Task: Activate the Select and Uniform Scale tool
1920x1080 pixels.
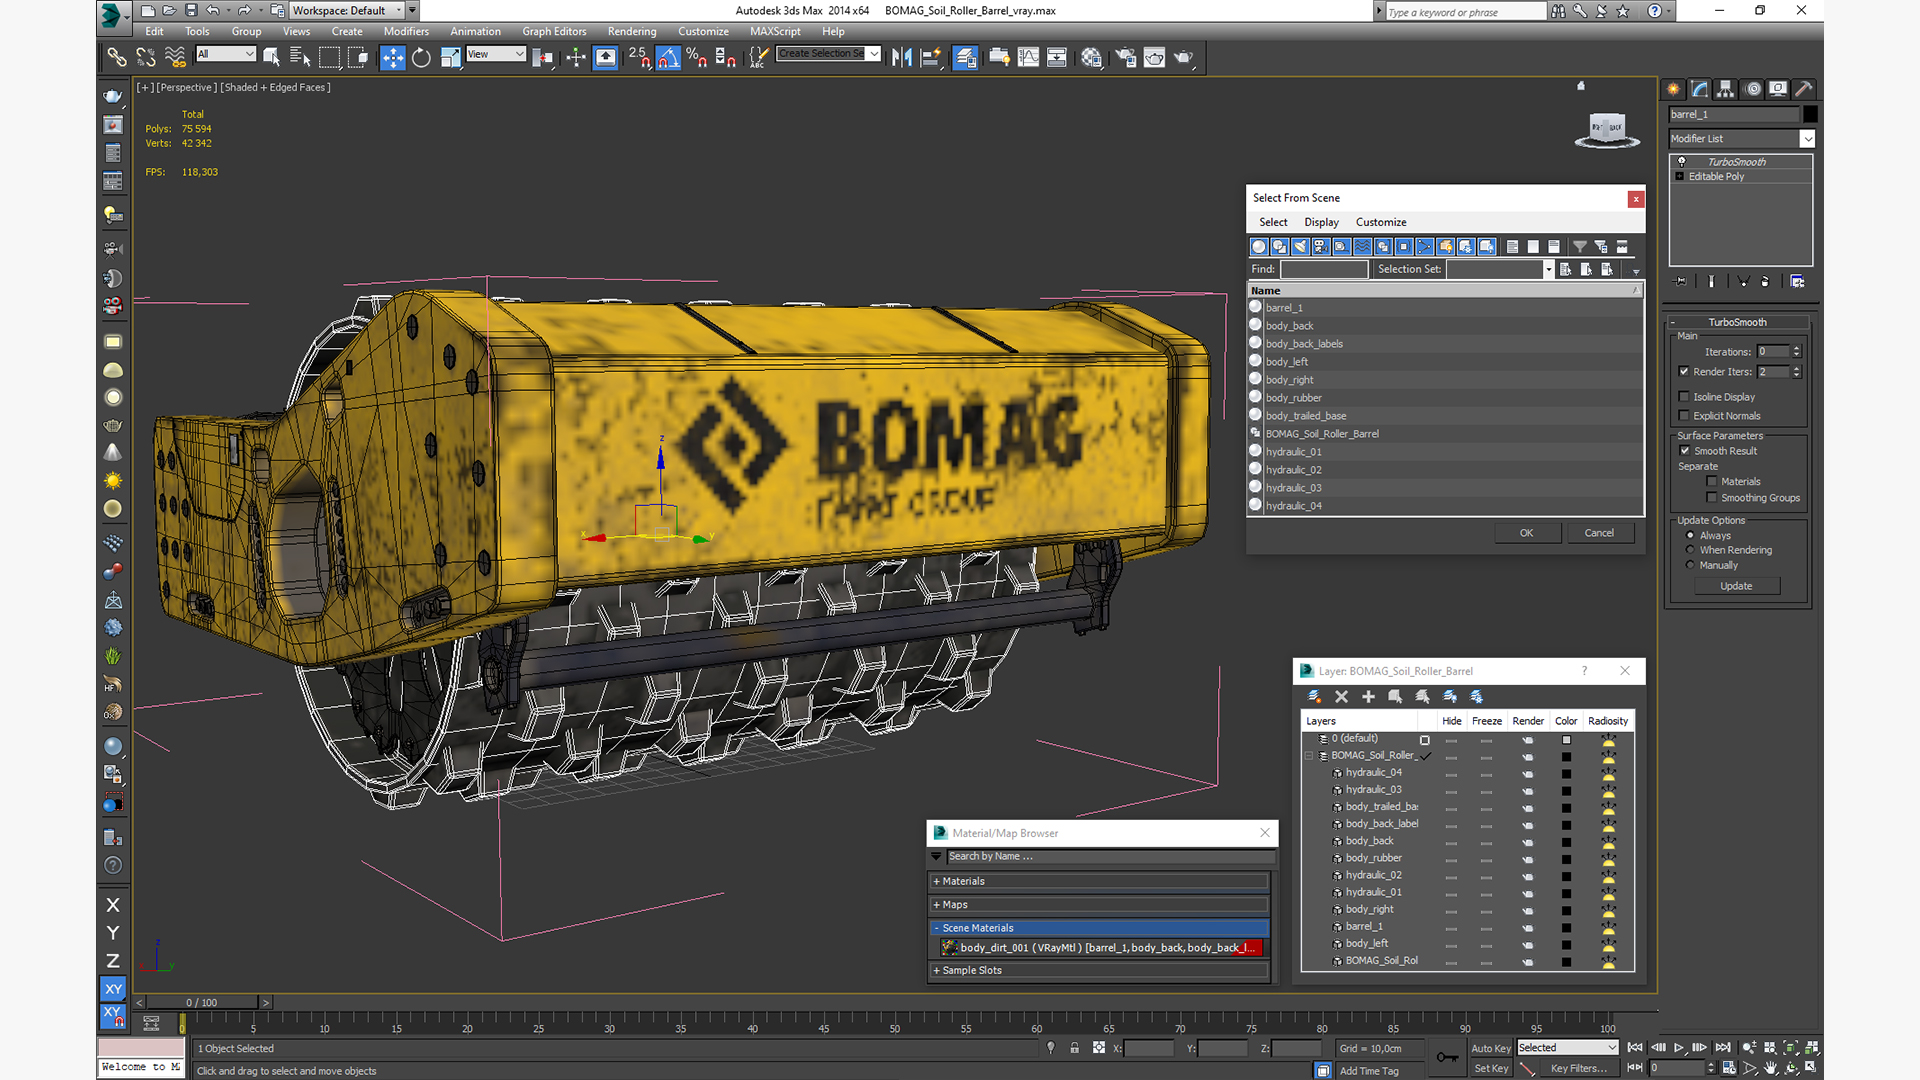Action: coord(450,57)
